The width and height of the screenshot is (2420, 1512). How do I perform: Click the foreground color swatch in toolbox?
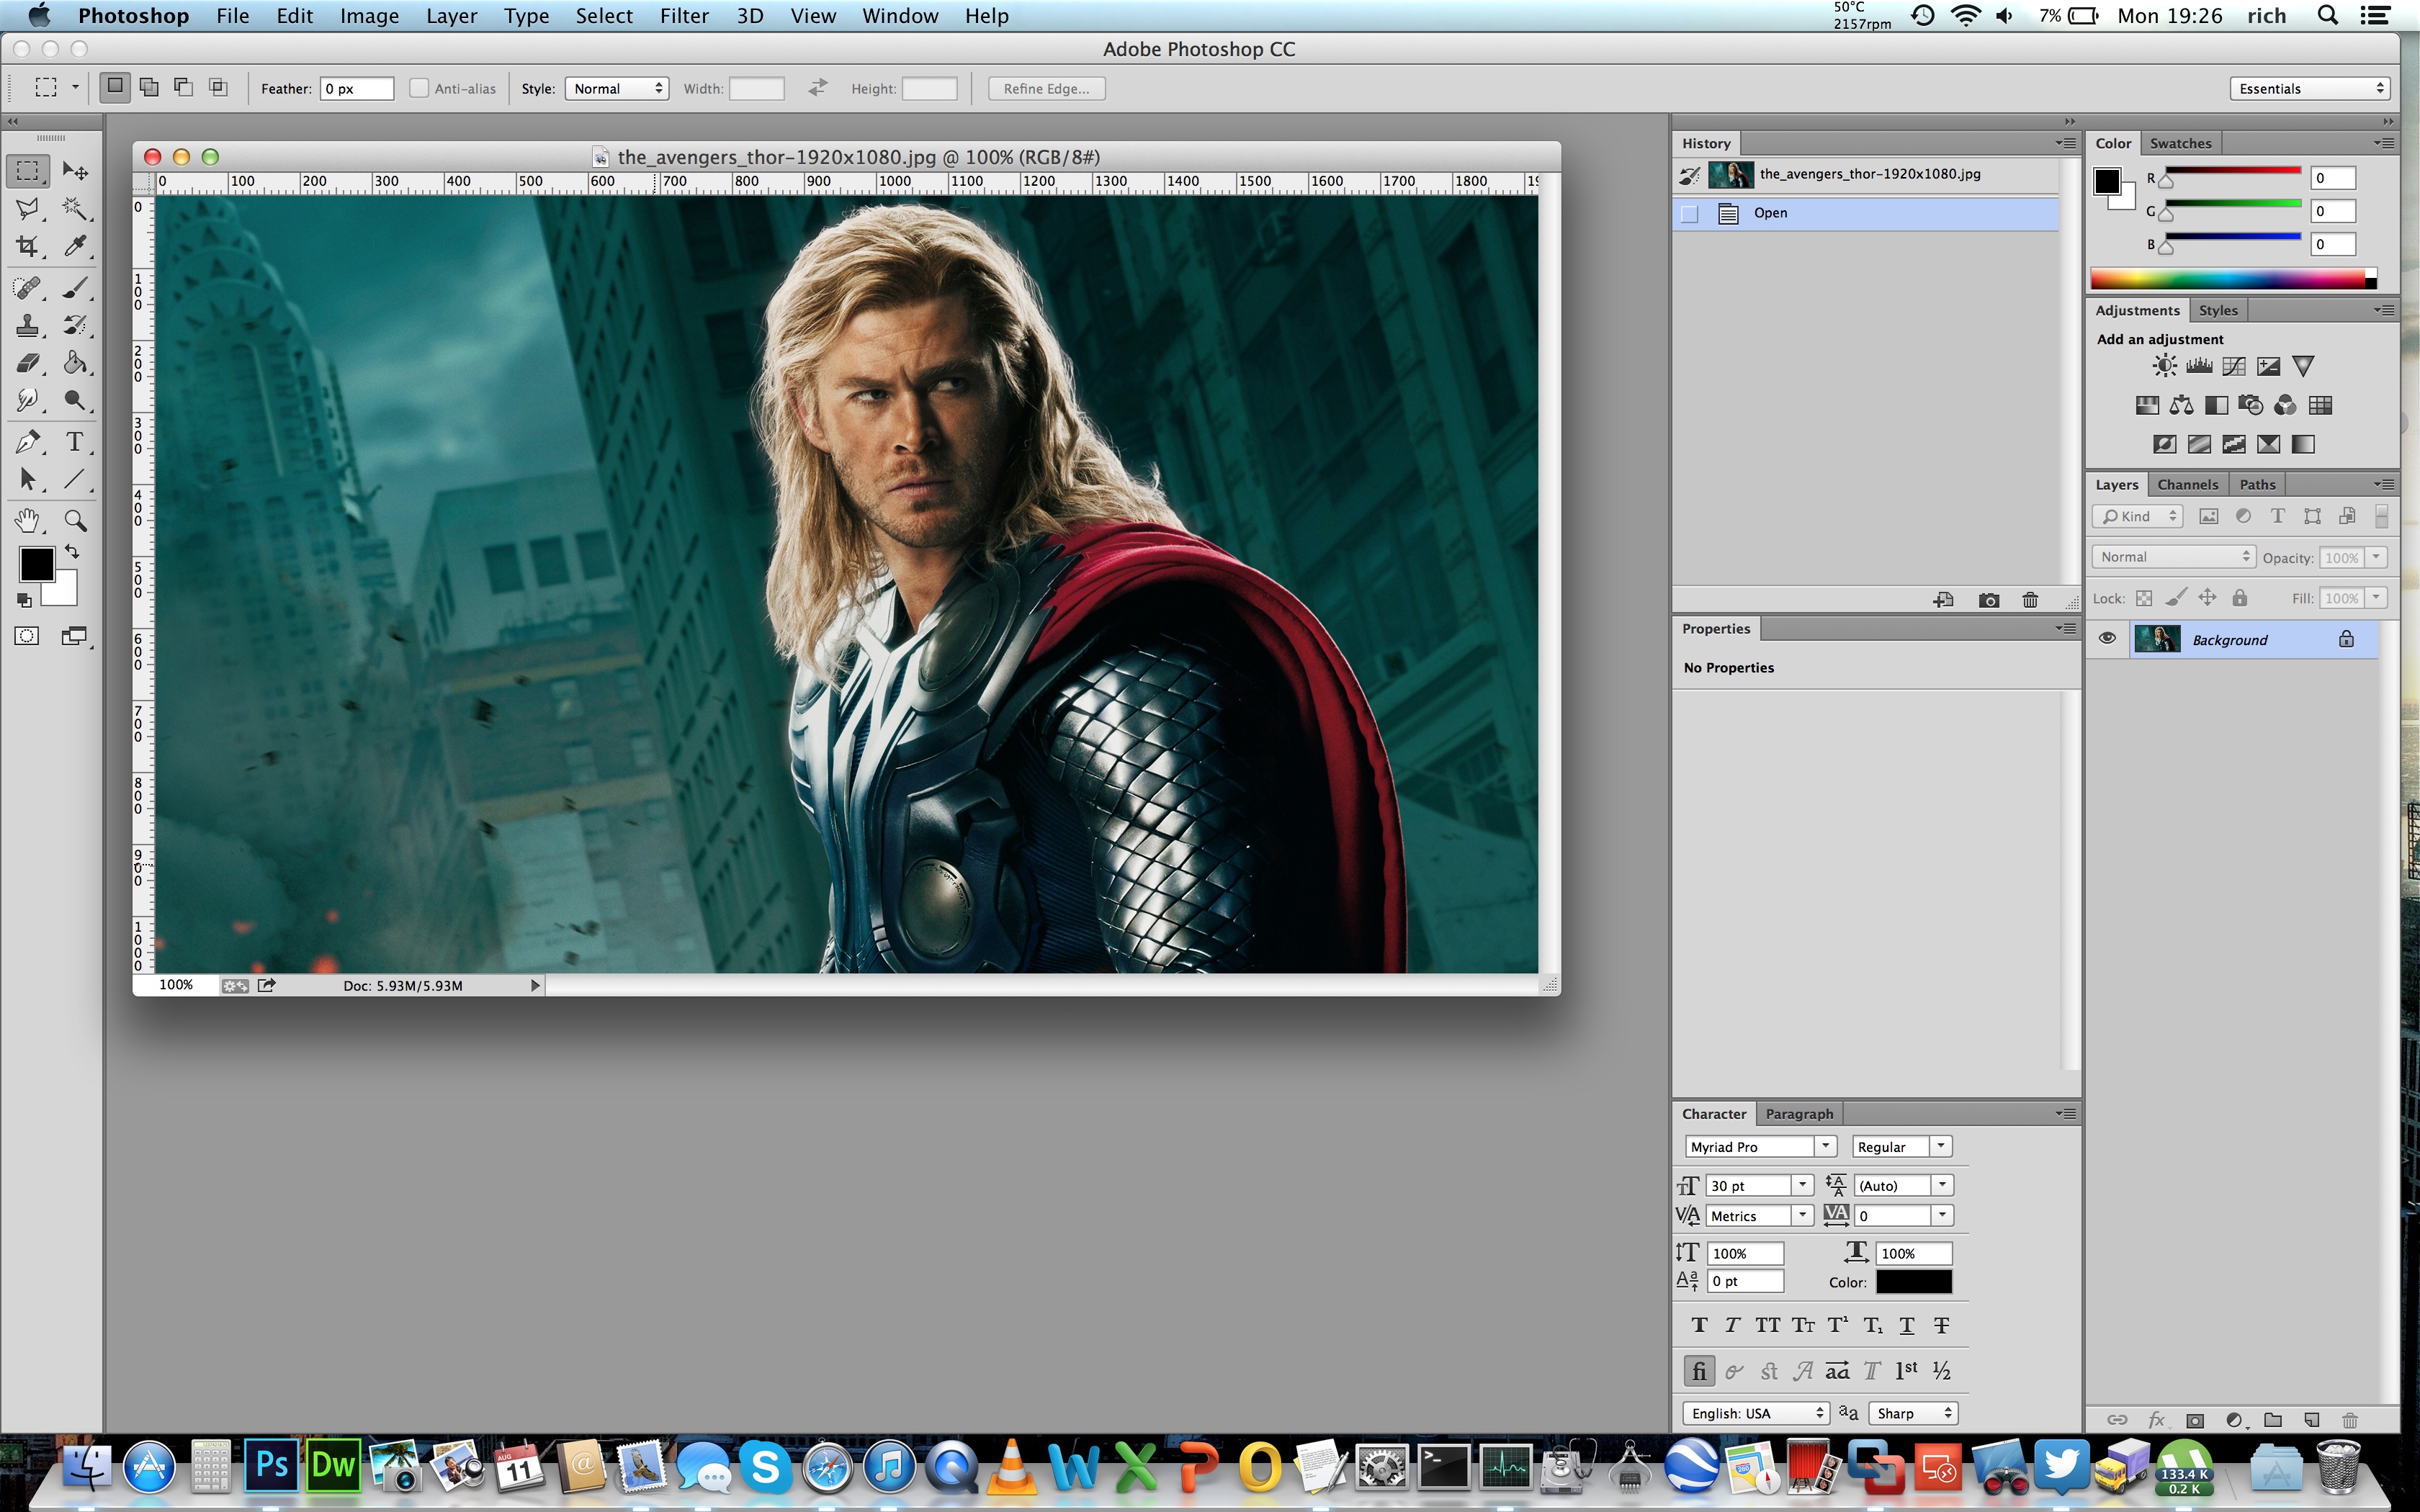36,564
